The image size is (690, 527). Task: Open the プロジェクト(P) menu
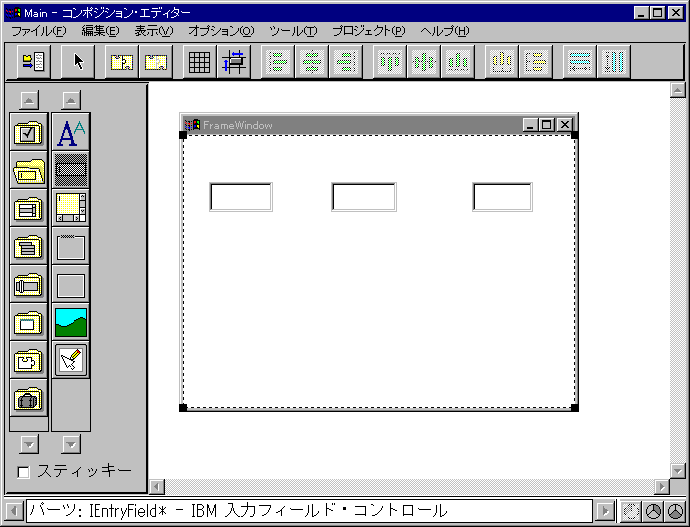(x=369, y=31)
